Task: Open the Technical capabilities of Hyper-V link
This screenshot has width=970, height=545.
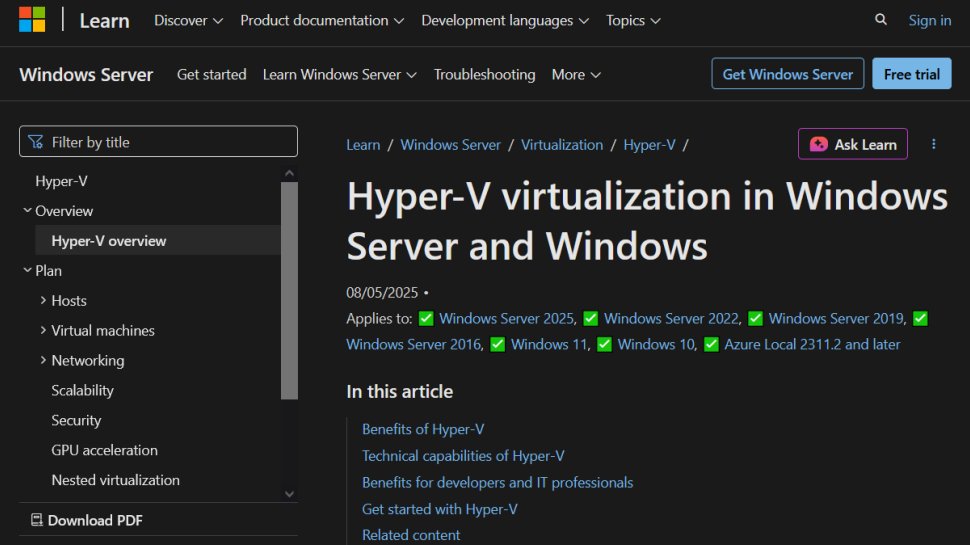Action: 463,456
